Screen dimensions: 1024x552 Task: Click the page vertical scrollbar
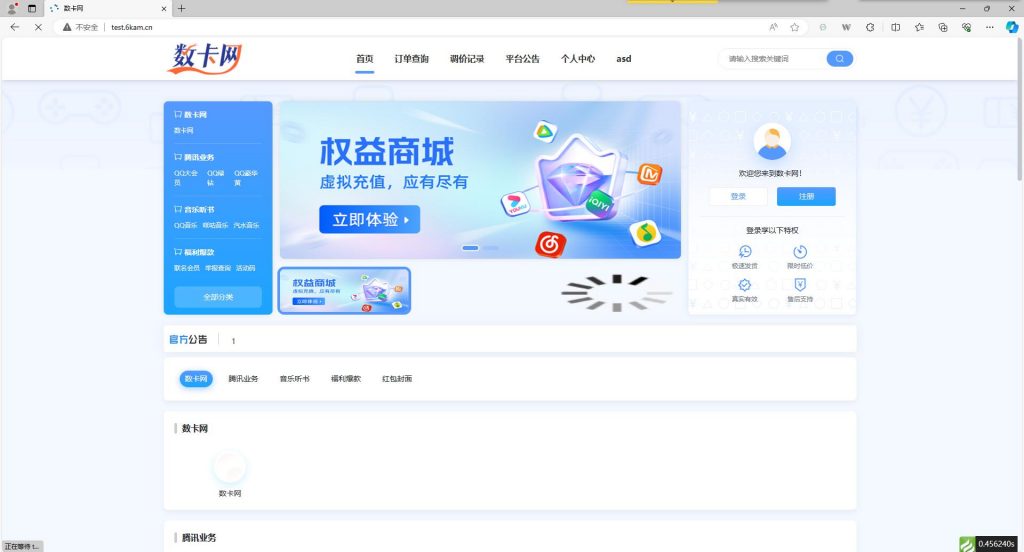(1019, 110)
